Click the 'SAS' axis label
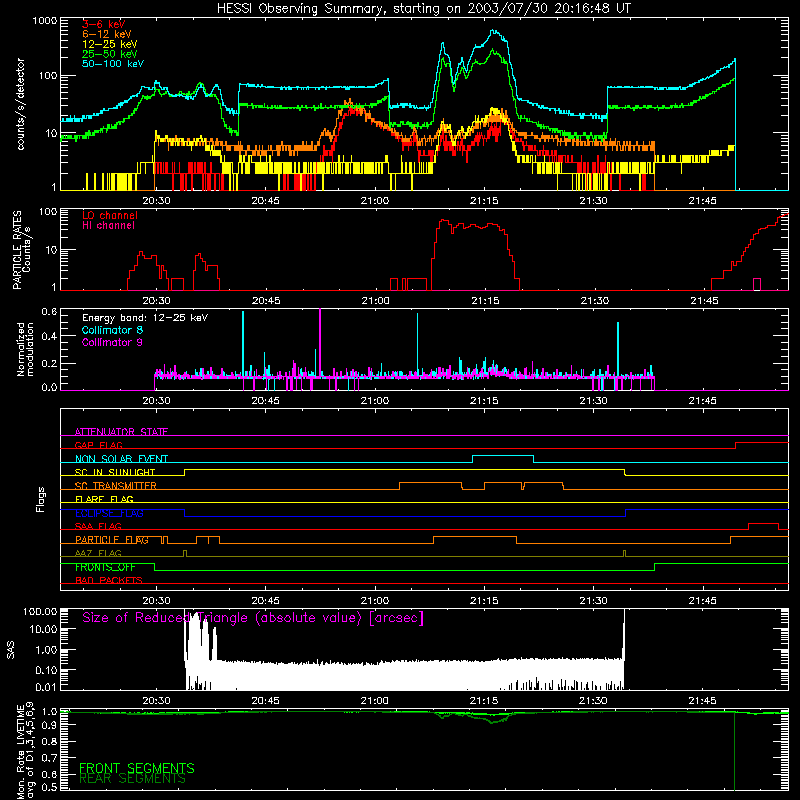Viewport: 800px width, 800px height. point(10,649)
